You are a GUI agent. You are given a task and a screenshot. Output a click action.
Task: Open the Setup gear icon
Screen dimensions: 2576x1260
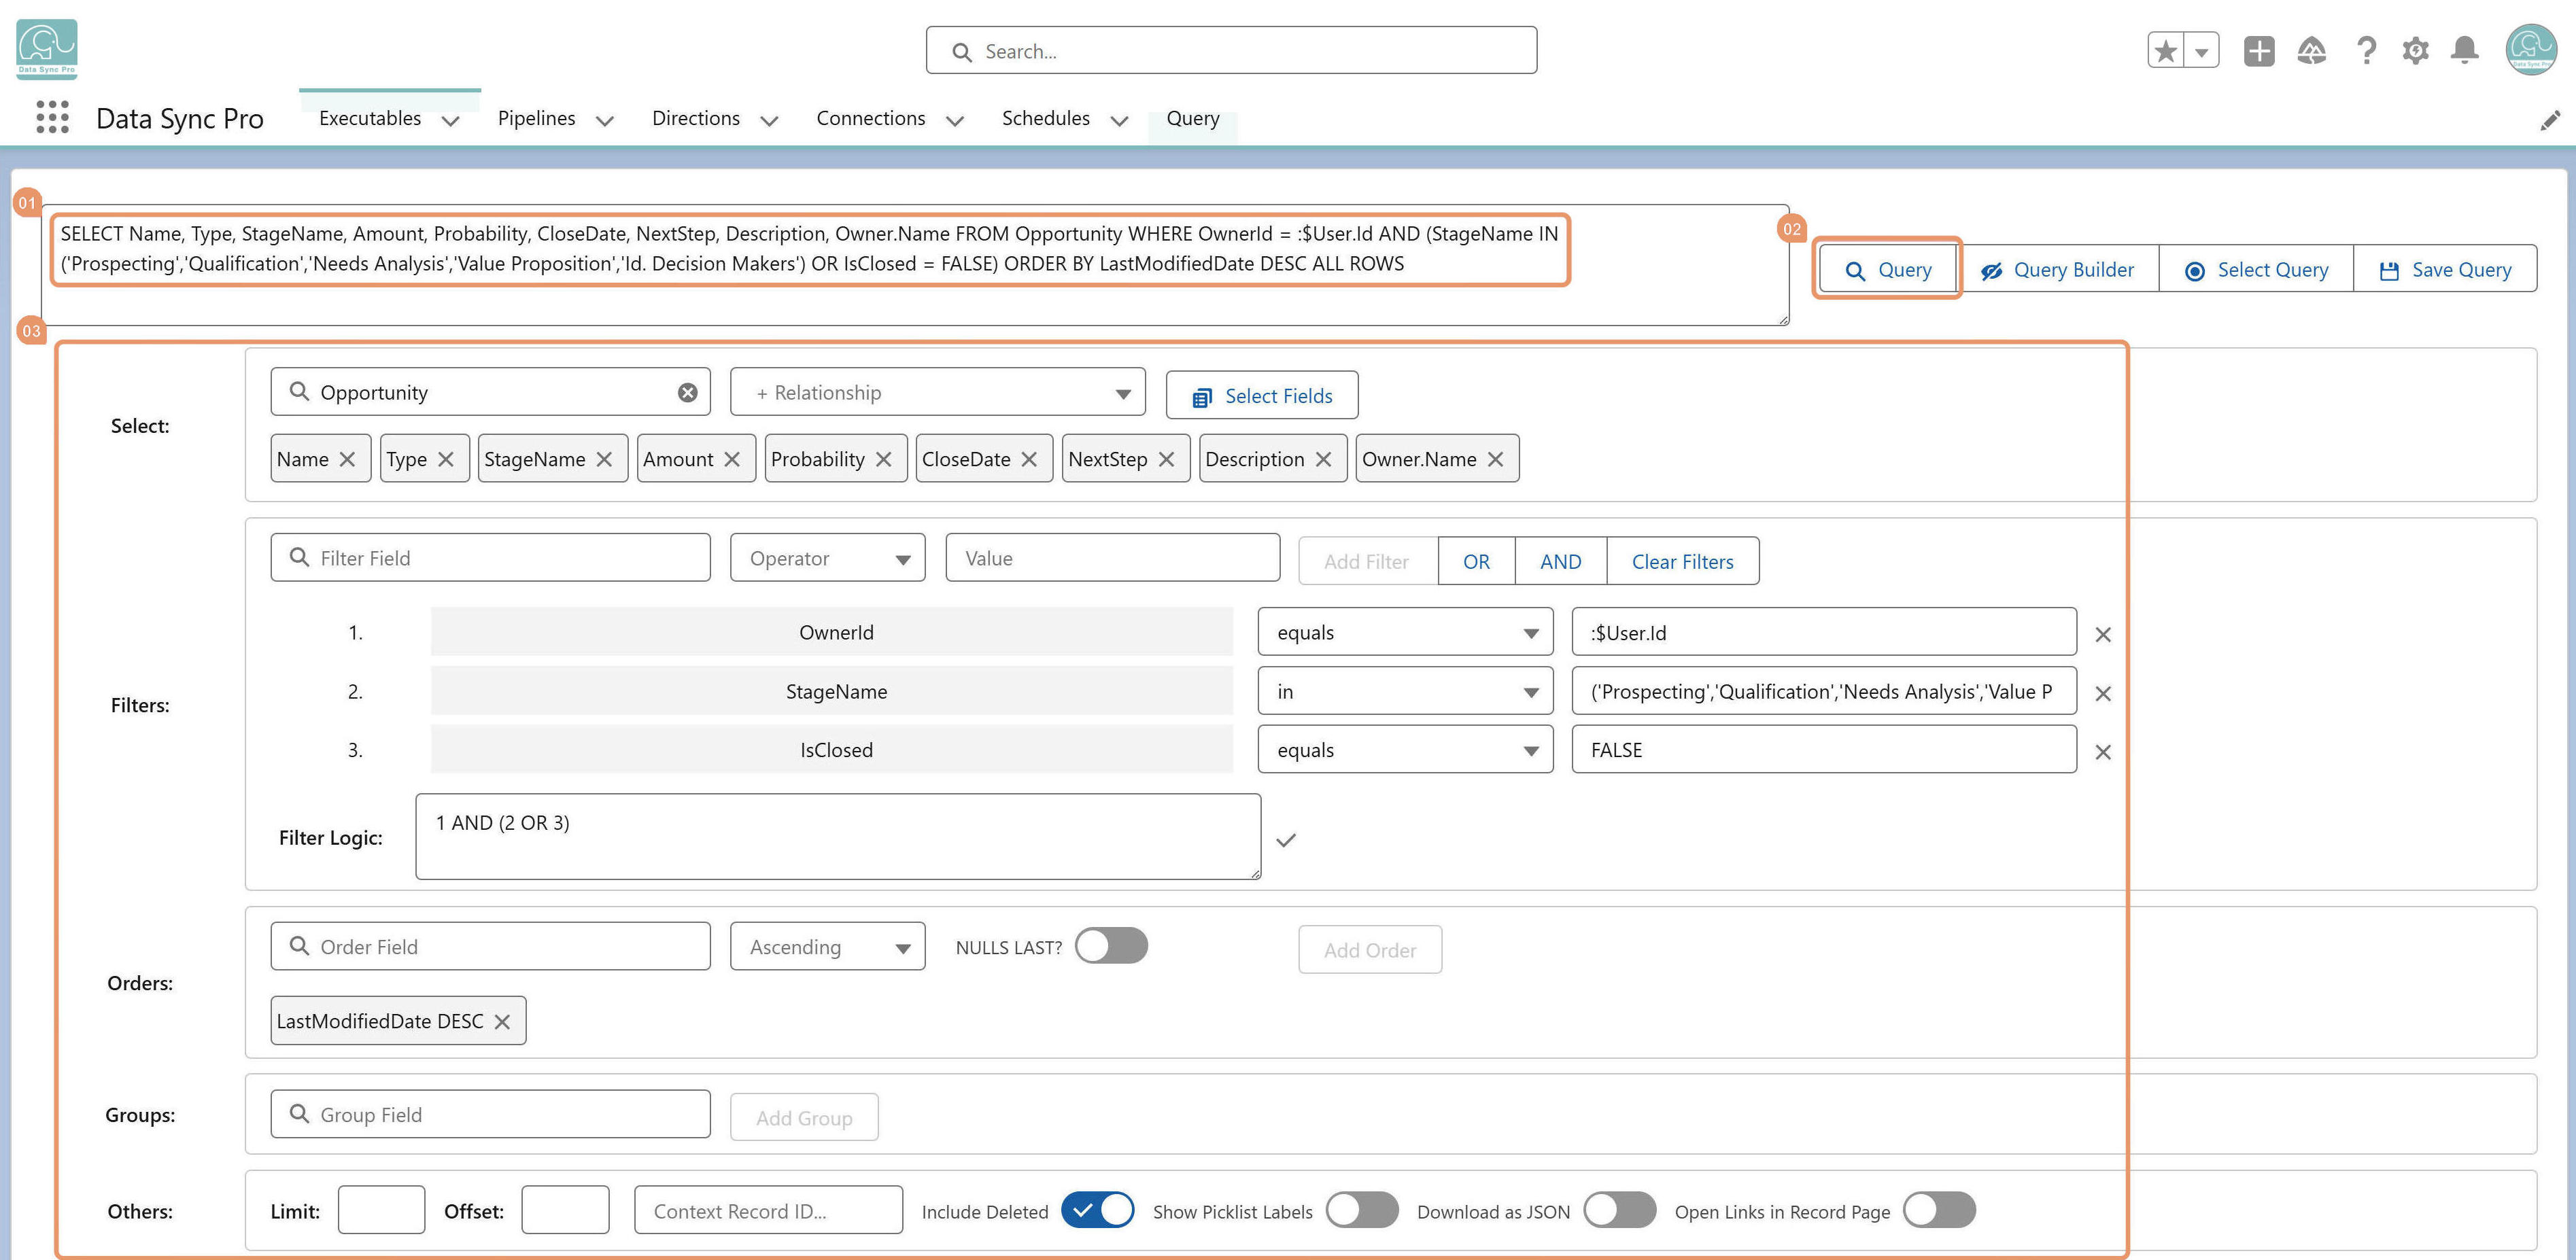click(2415, 50)
